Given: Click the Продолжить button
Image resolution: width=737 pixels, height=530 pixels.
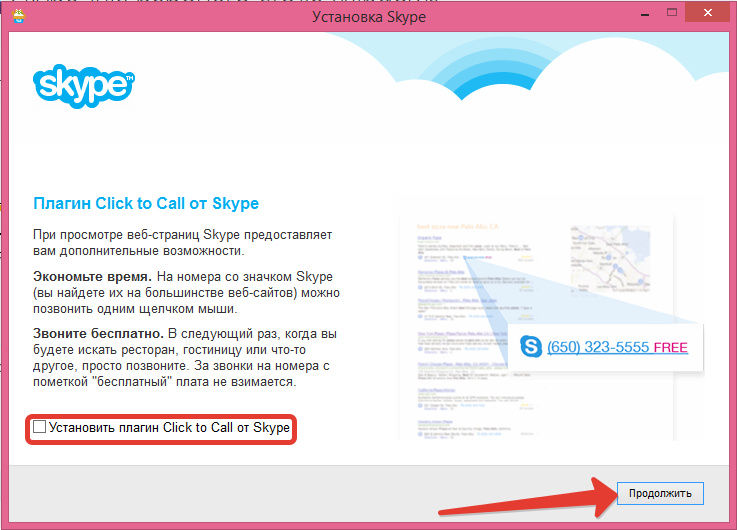Looking at the screenshot, I should [x=660, y=493].
